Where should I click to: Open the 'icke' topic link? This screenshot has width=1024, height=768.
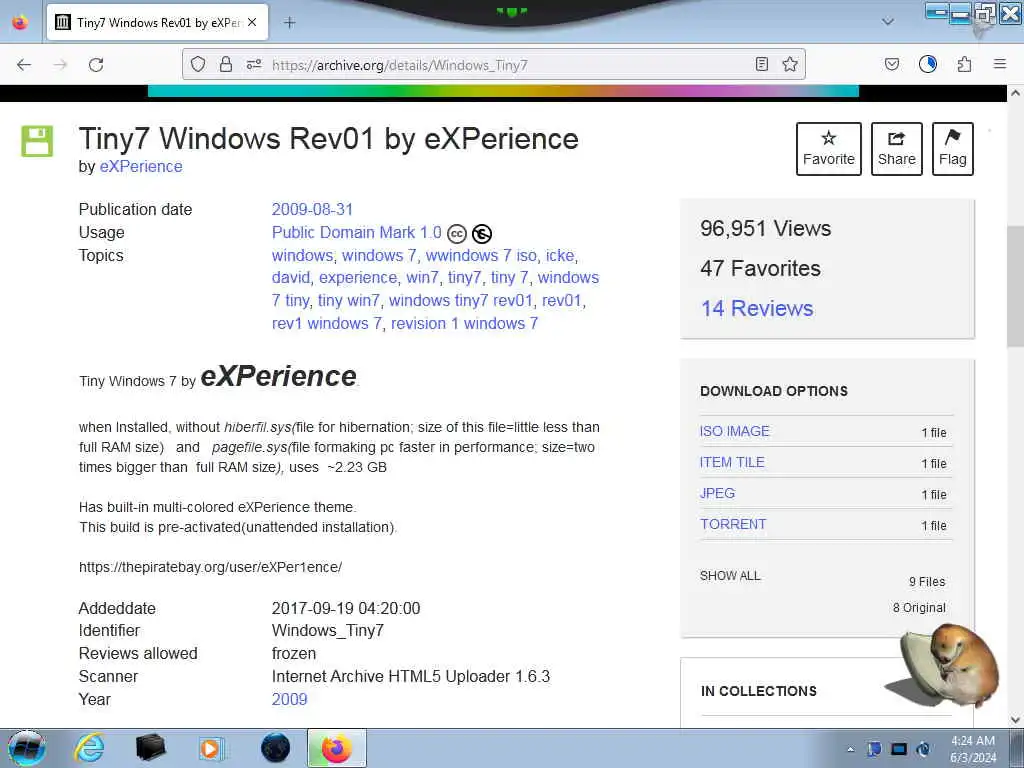click(x=560, y=255)
